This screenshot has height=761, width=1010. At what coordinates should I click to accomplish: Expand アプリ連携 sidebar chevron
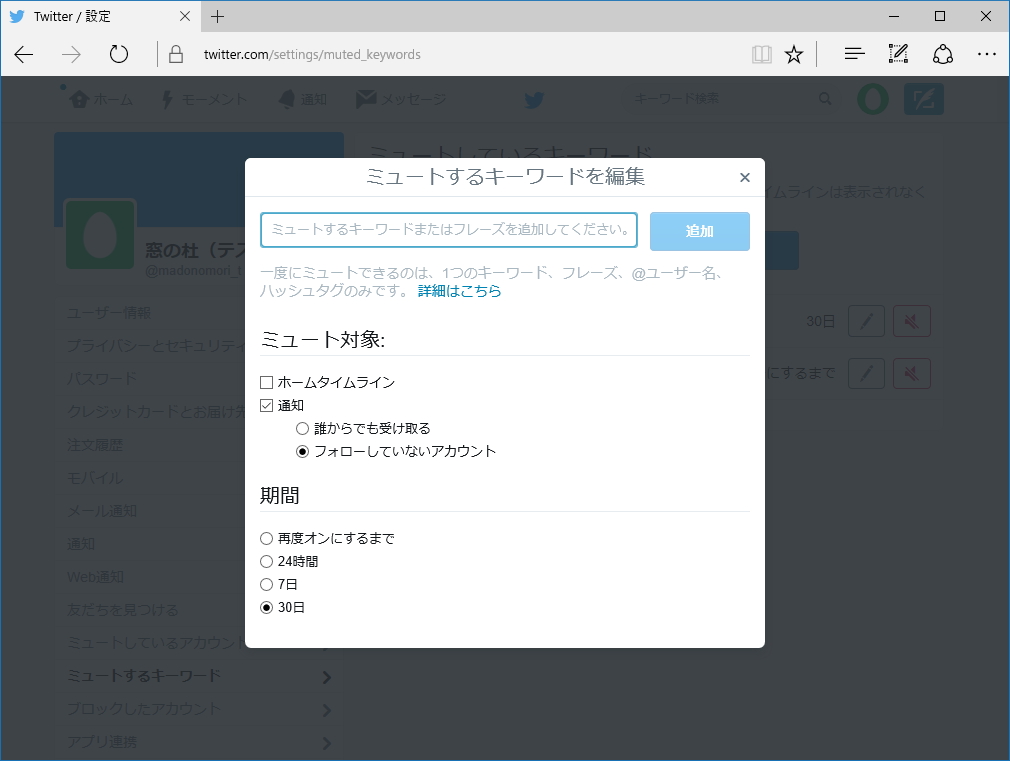(x=327, y=742)
